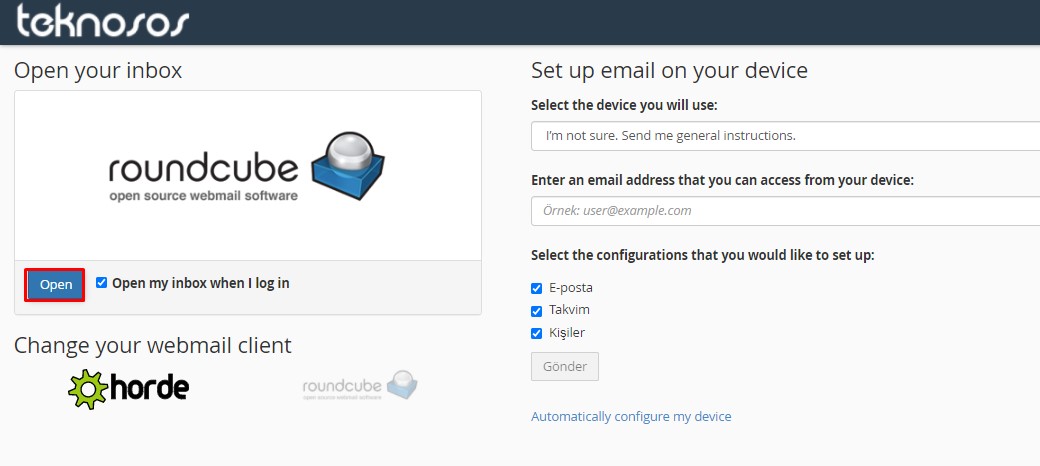Click the small faded roundcube cube icon
This screenshot has height=466, width=1040.
click(402, 384)
